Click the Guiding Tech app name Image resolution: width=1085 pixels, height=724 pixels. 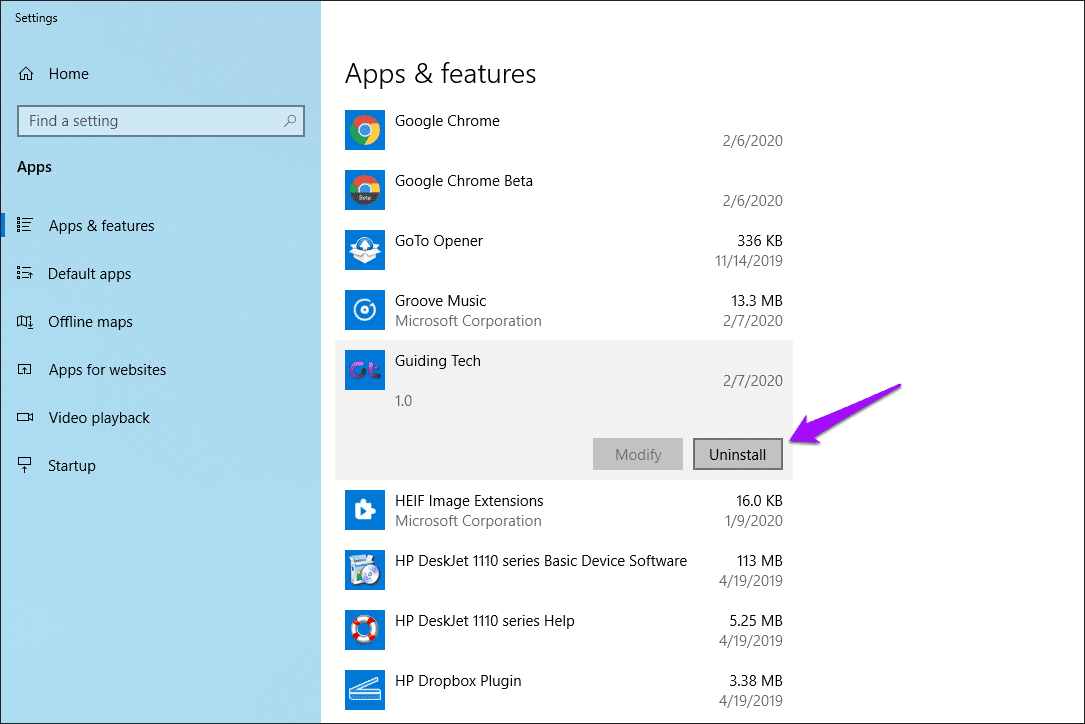click(x=437, y=361)
